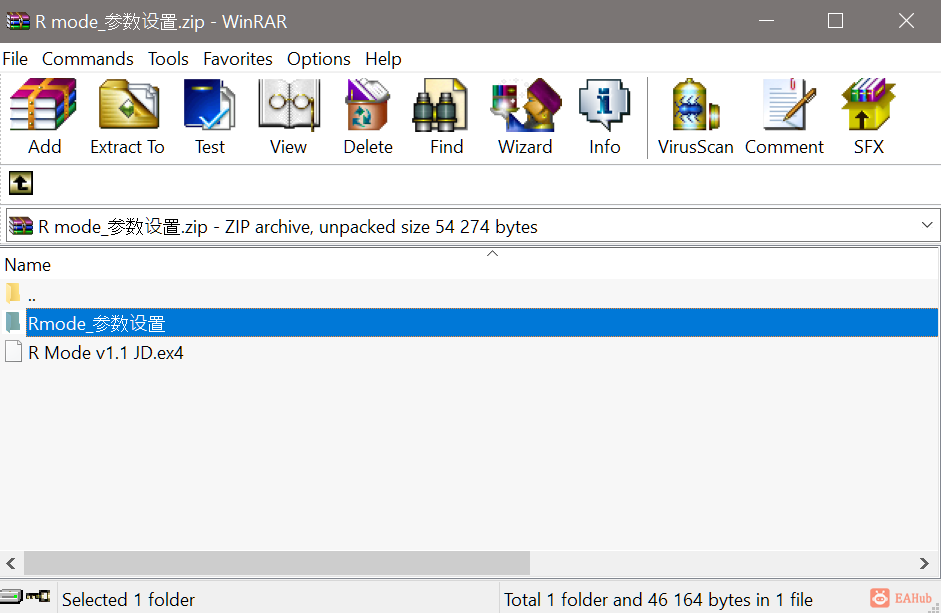
Task: Click the SFX toolbar icon
Action: click(868, 104)
